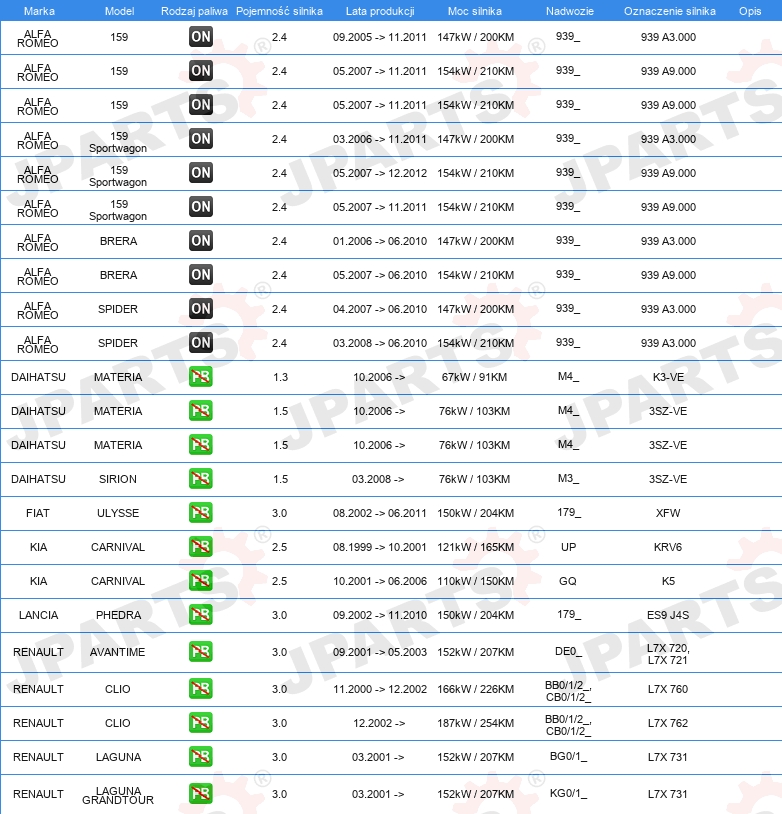Click the ULYSSE model cell
The image size is (782, 814).
pyautogui.click(x=118, y=513)
